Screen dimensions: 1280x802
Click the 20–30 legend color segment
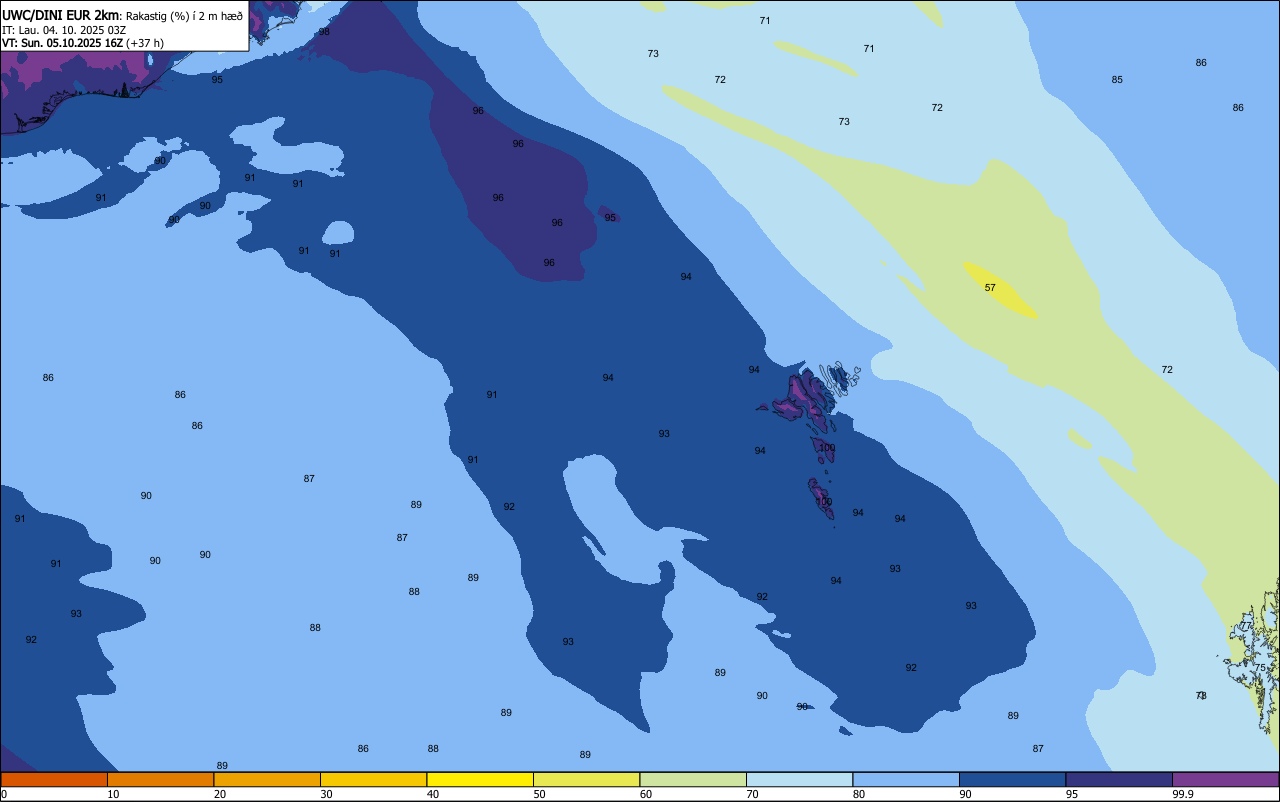tap(267, 779)
